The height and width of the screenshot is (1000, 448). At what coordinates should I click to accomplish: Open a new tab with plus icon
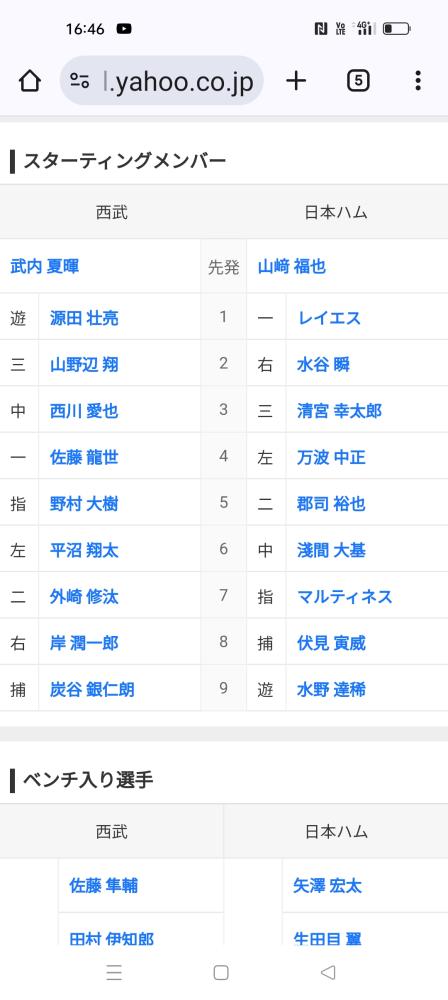pyautogui.click(x=296, y=80)
